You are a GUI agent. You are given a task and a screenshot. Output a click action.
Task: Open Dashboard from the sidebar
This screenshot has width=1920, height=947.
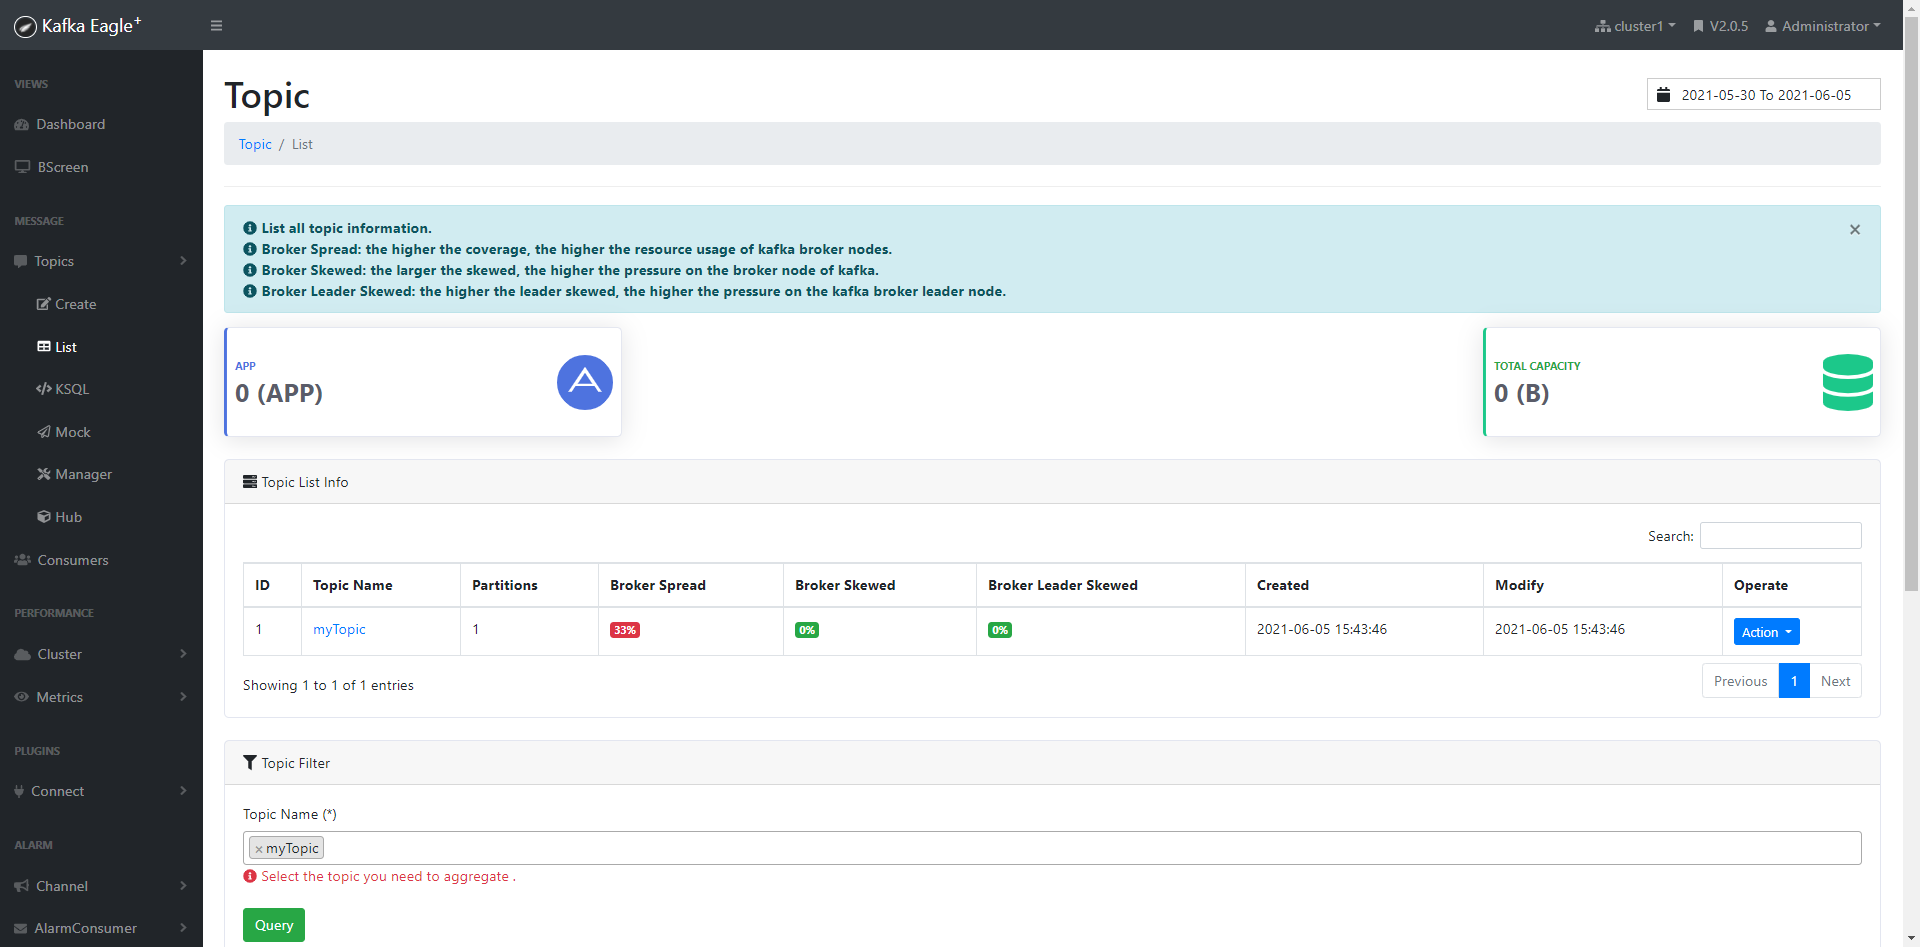[x=70, y=124]
